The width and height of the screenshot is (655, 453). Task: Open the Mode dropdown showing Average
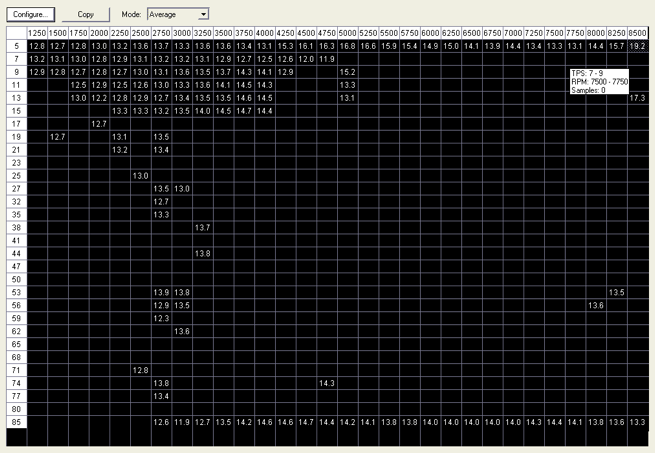[x=177, y=15]
